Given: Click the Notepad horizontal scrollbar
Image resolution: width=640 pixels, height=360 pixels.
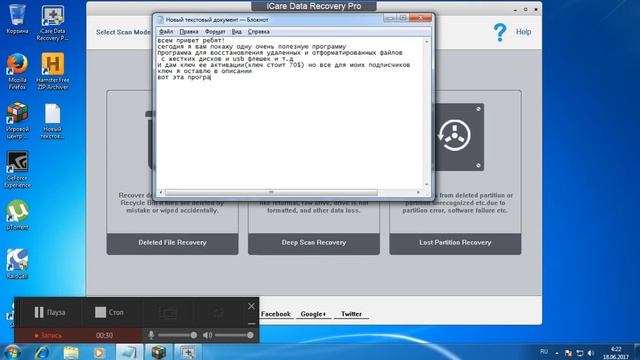Looking at the screenshot, I should pos(271,192).
